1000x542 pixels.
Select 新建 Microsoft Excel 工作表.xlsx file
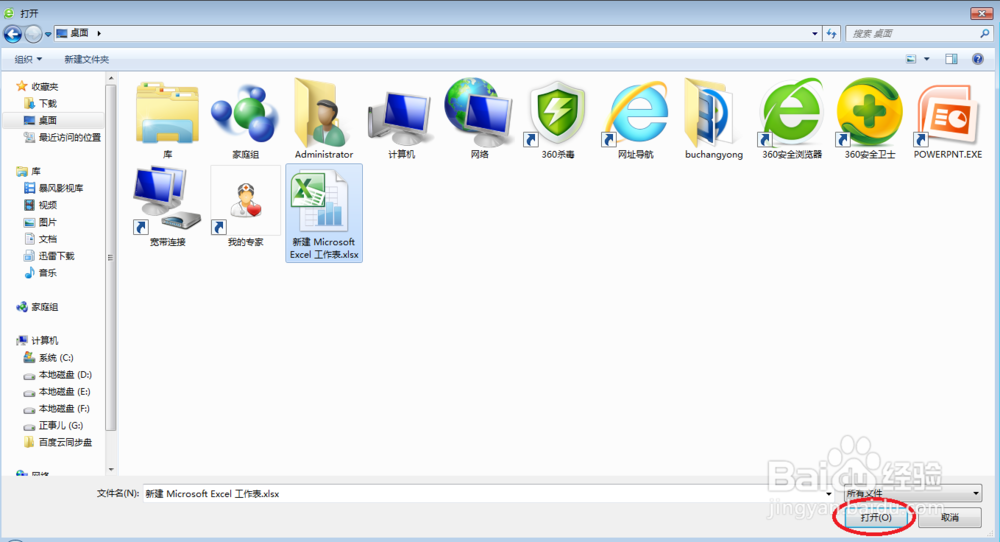coord(324,213)
